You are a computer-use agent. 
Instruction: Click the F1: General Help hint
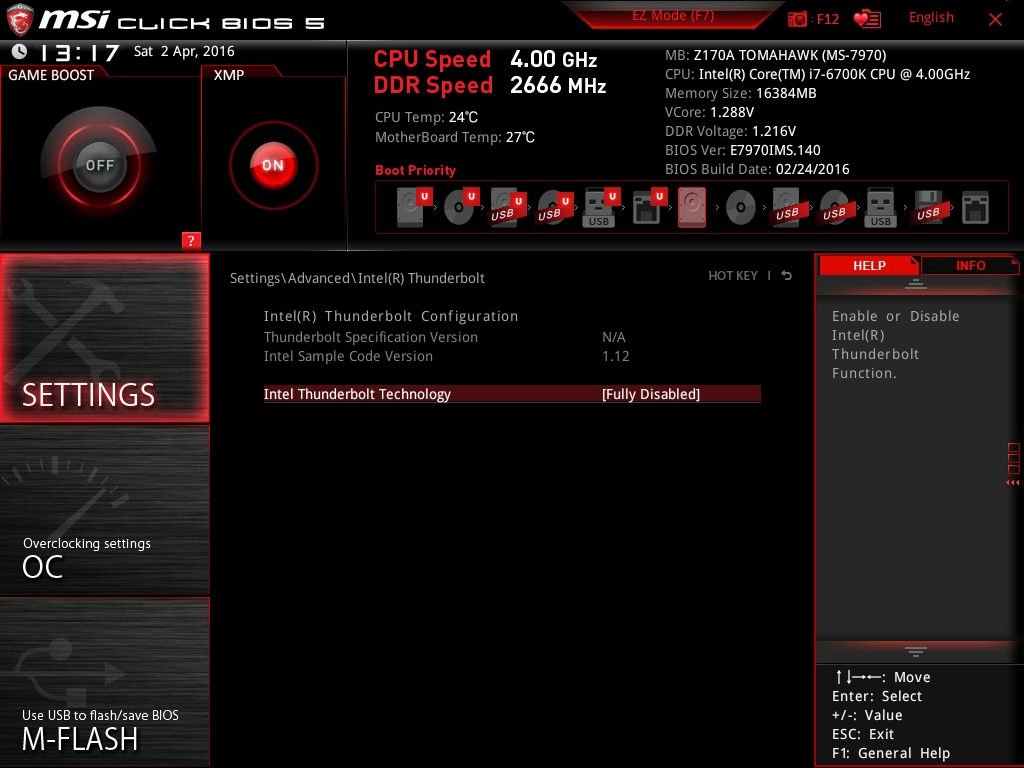click(x=891, y=753)
